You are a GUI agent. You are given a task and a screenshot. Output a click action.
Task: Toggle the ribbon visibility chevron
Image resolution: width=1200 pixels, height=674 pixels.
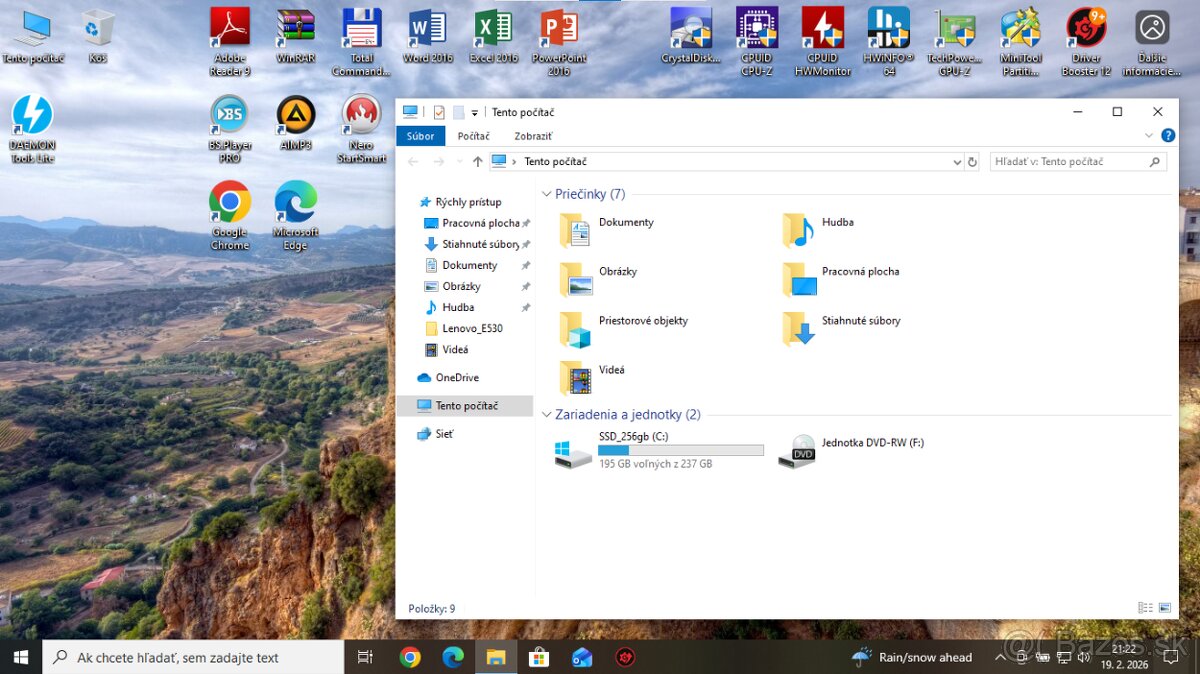[1148, 135]
